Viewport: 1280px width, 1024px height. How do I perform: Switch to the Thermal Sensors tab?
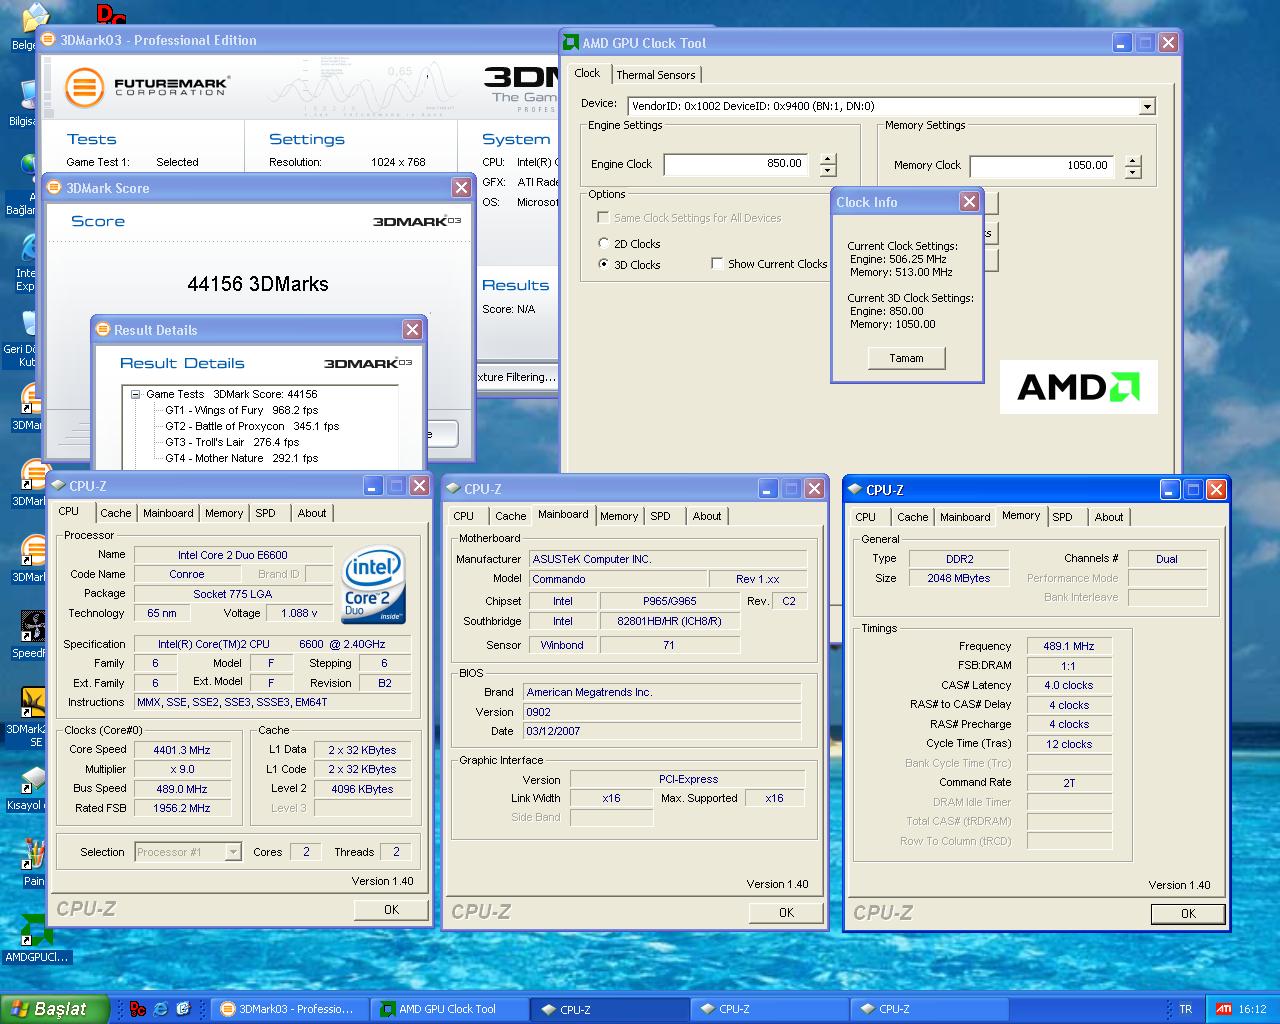tap(655, 75)
